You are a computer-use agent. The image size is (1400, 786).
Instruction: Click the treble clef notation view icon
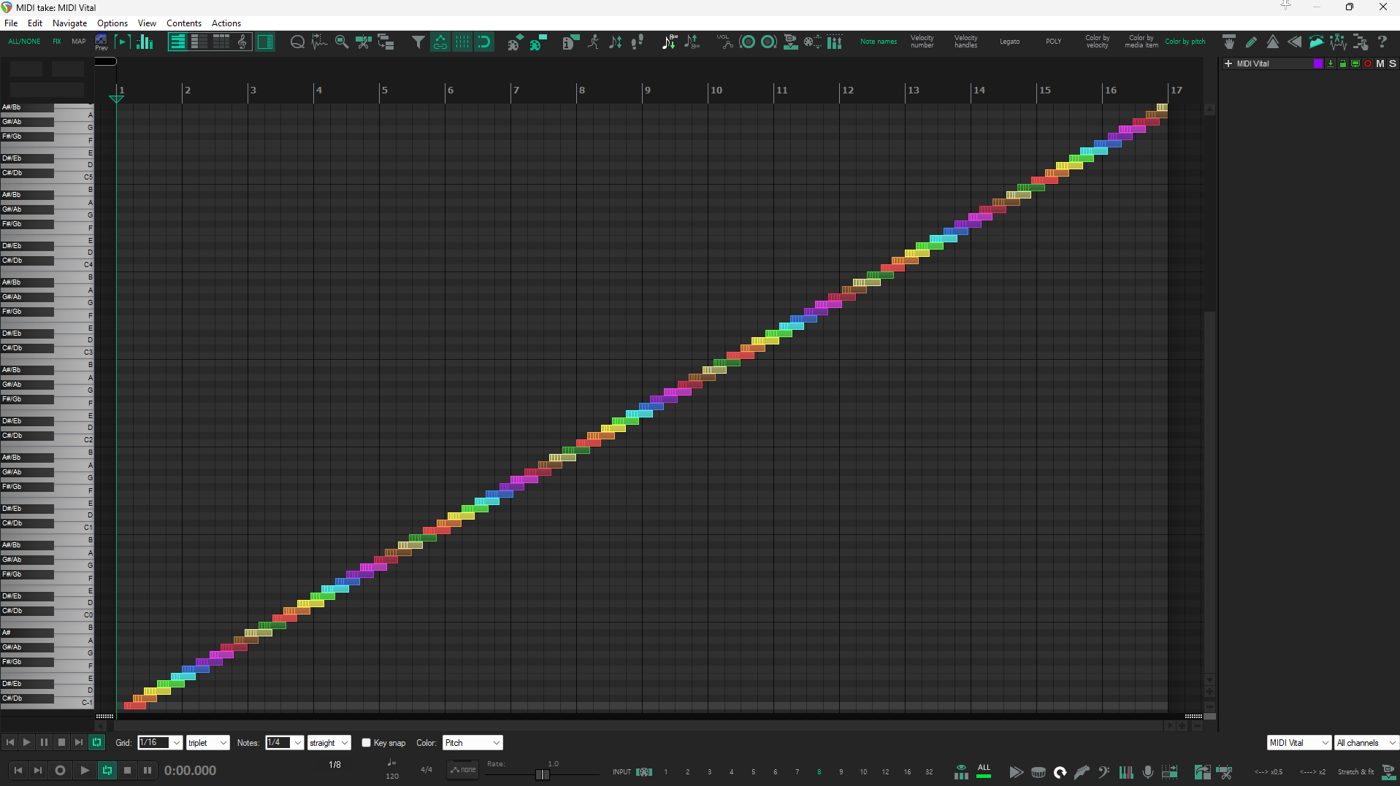click(242, 42)
